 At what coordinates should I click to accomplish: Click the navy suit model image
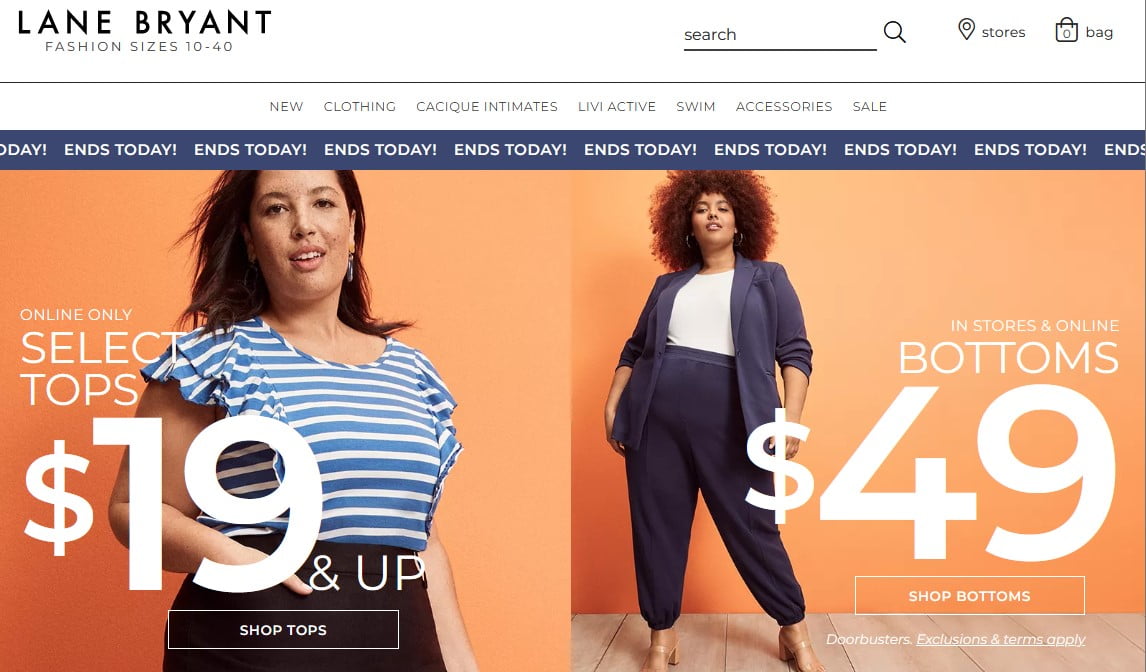pos(858,420)
